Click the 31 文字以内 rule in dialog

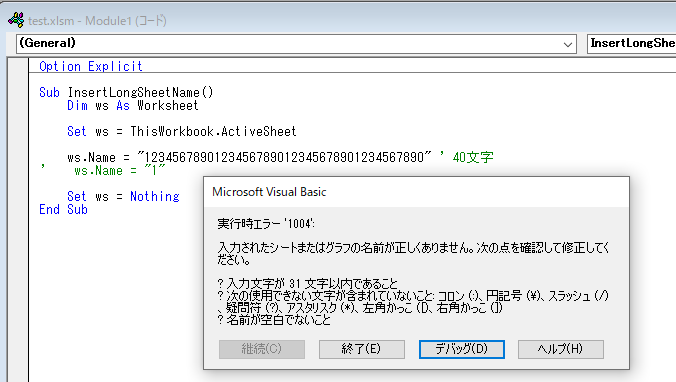click(307, 283)
